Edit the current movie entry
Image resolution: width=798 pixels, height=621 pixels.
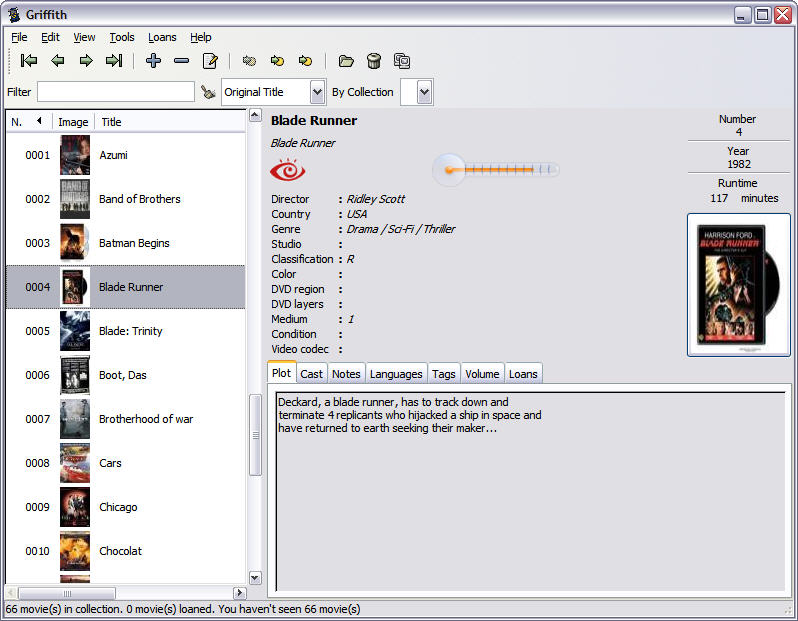point(210,61)
